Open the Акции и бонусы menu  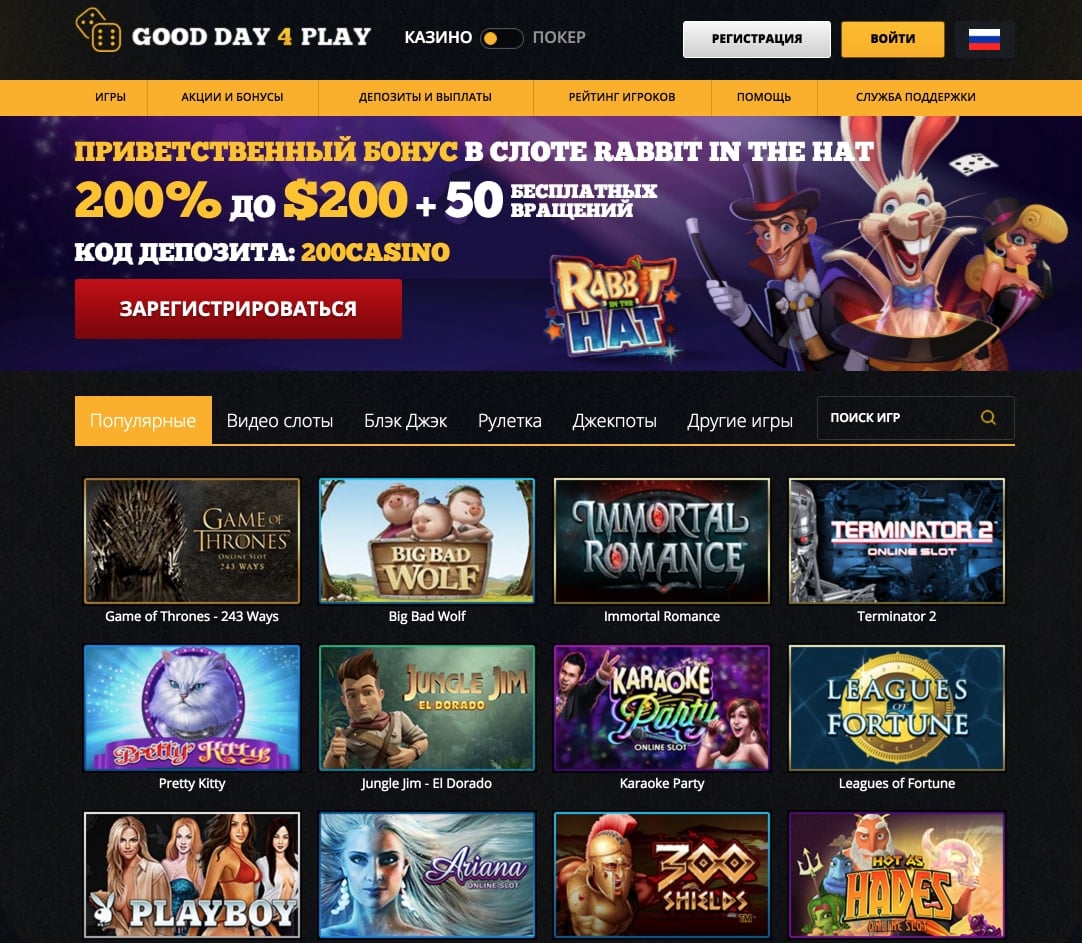233,97
